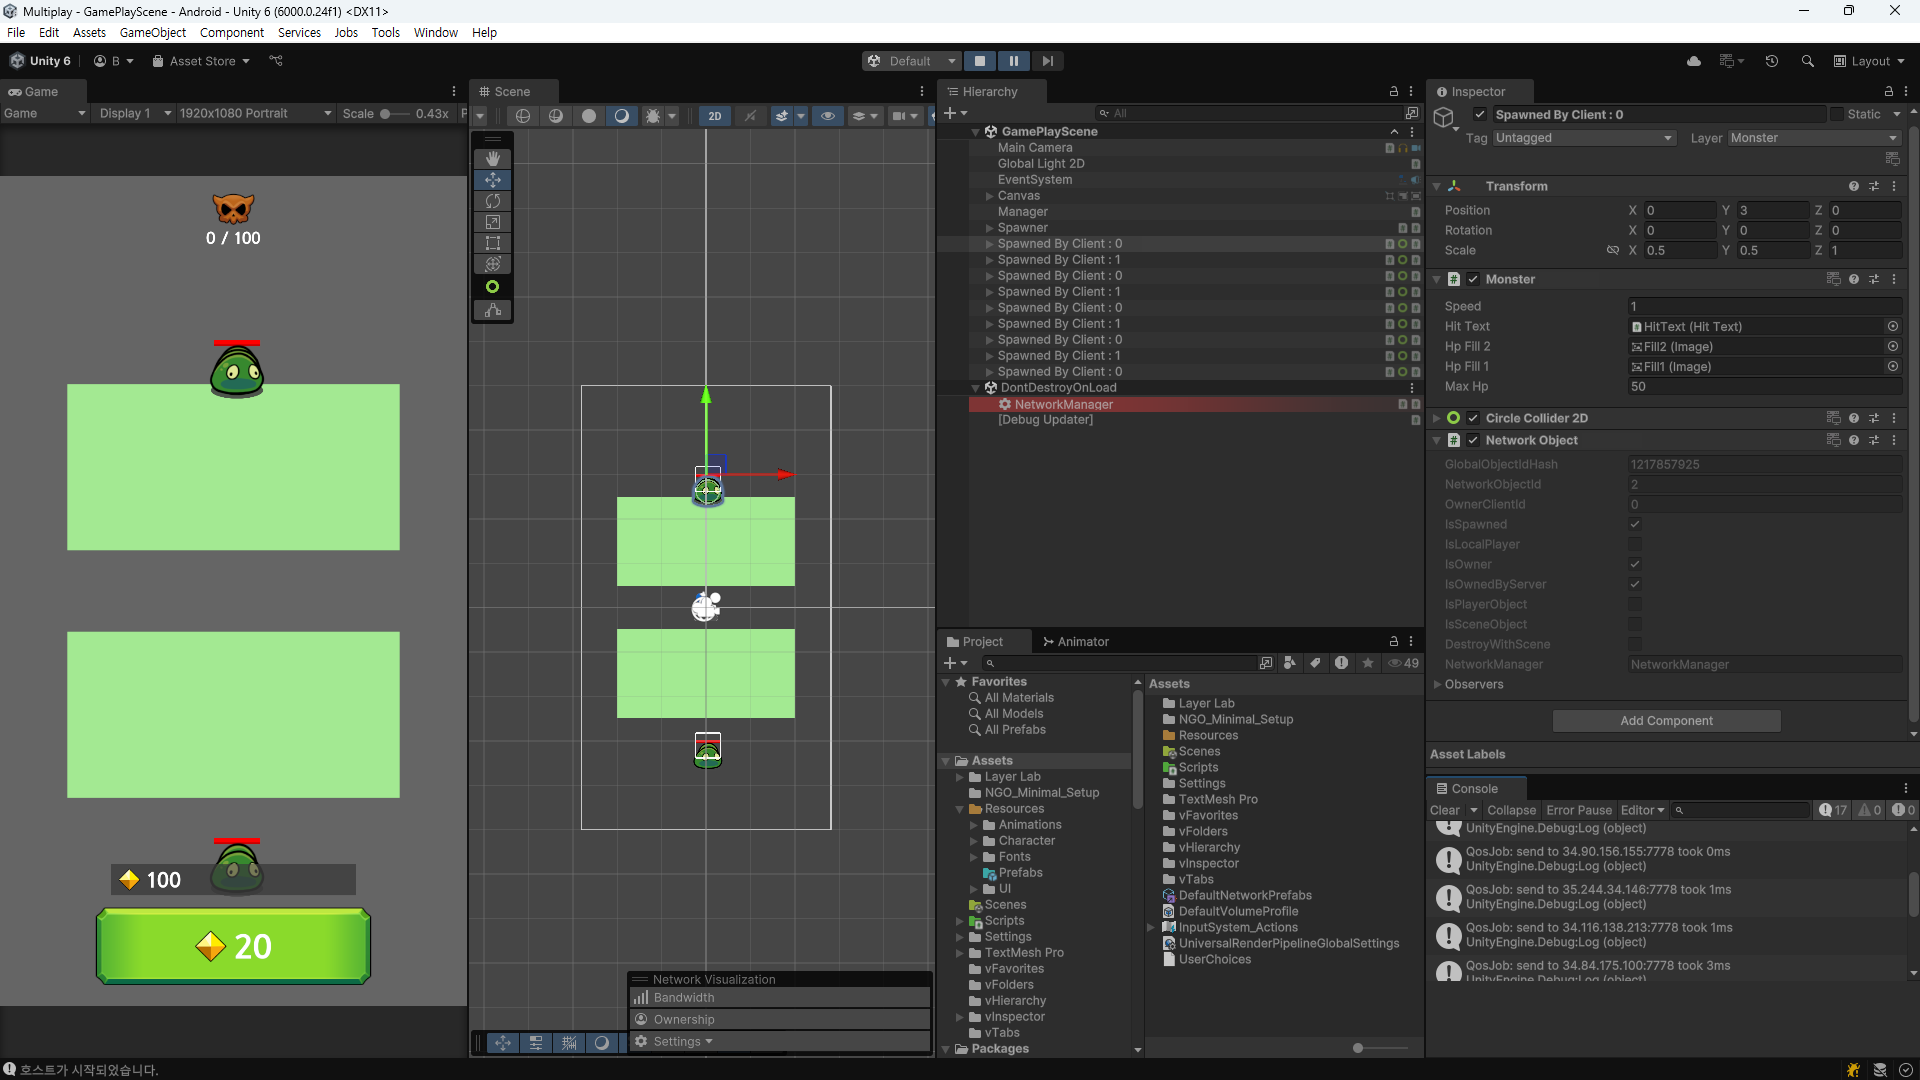Viewport: 1920px width, 1080px height.
Task: Adjust the Game view Scale slider
Action: point(395,114)
